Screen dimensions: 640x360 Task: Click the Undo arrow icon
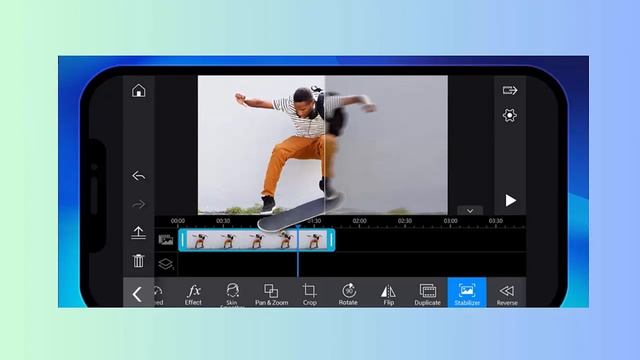point(139,176)
